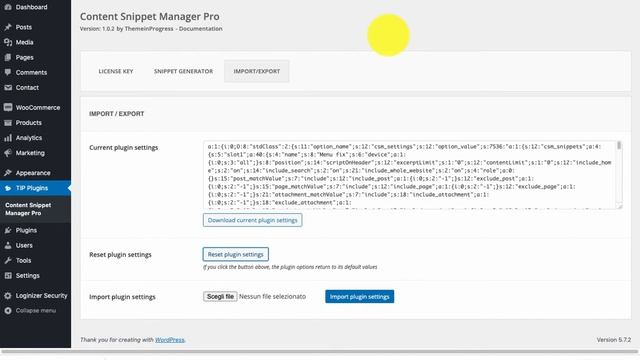This screenshot has width=640, height=360.
Task: Click the Media icon in sidebar
Action: pos(8,42)
